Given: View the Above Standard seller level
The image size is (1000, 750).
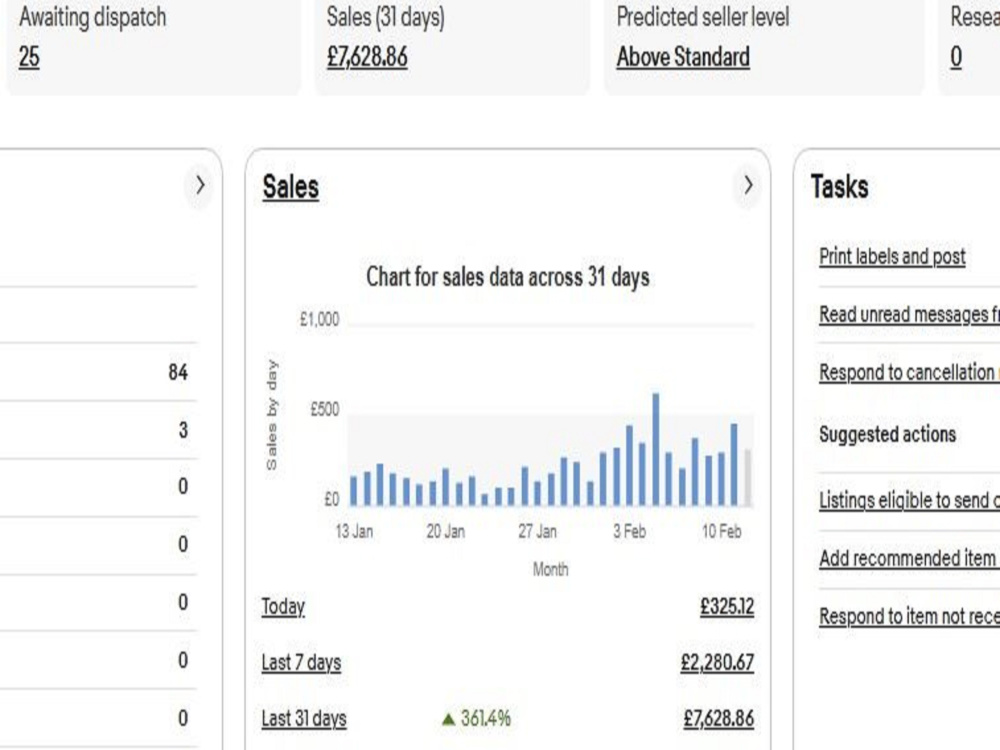Looking at the screenshot, I should (683, 57).
